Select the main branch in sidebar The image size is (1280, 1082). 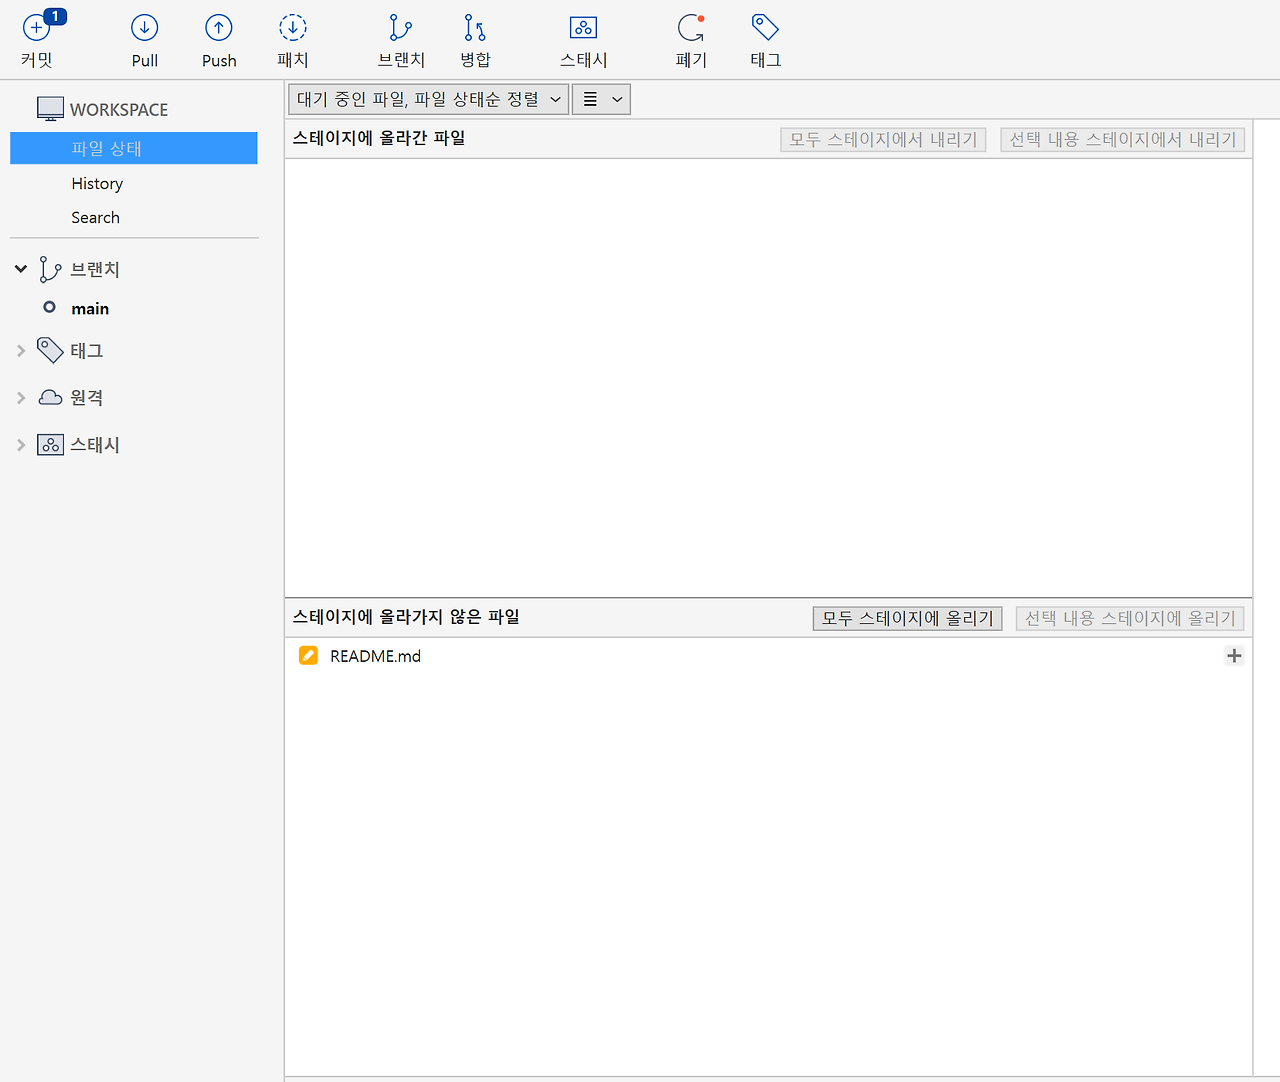90,309
